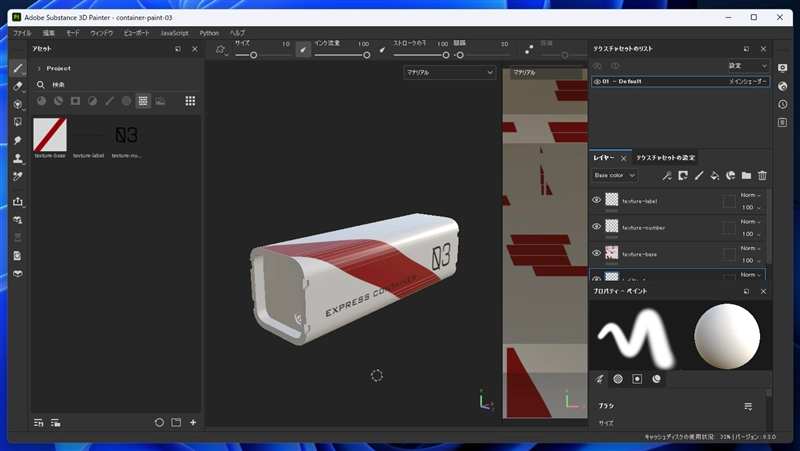Expand the Project folder in assets
Screen dimensions: 800x451
click(39, 68)
